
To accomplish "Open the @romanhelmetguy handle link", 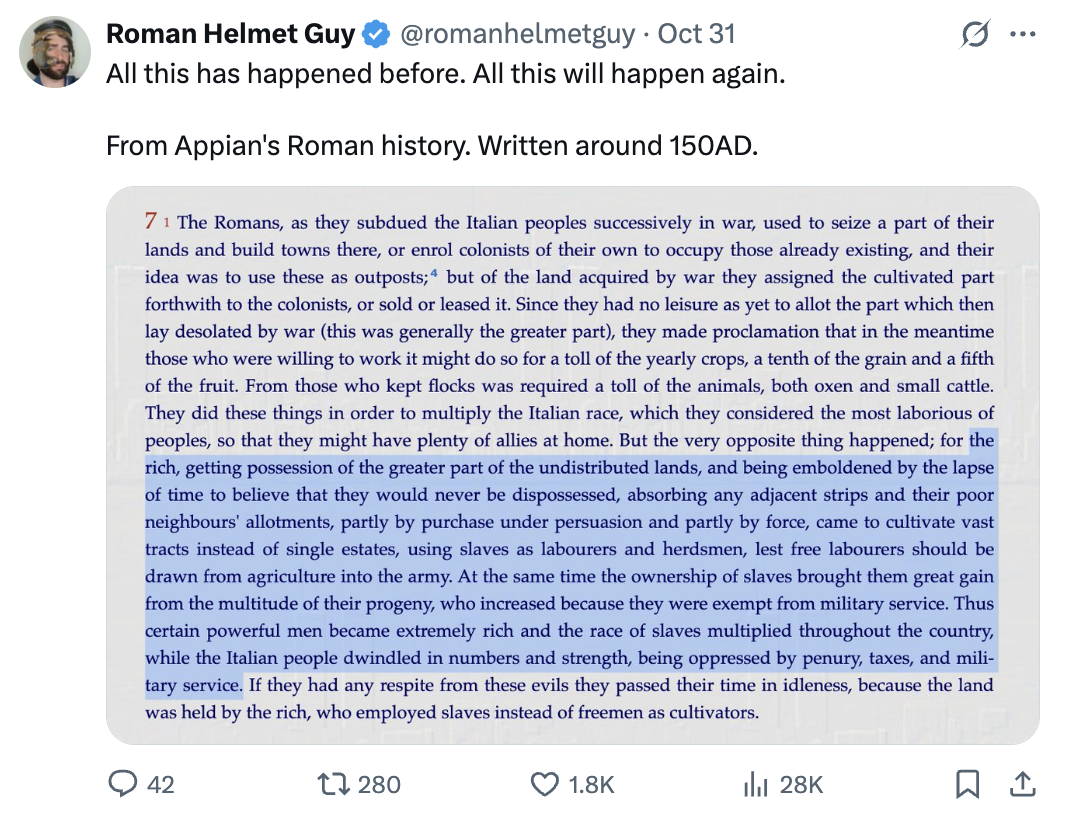I will [517, 35].
